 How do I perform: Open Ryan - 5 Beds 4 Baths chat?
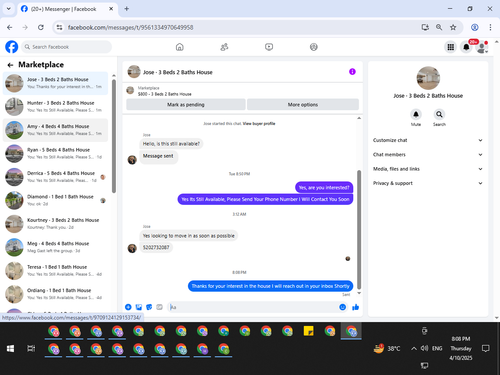tap(56, 153)
